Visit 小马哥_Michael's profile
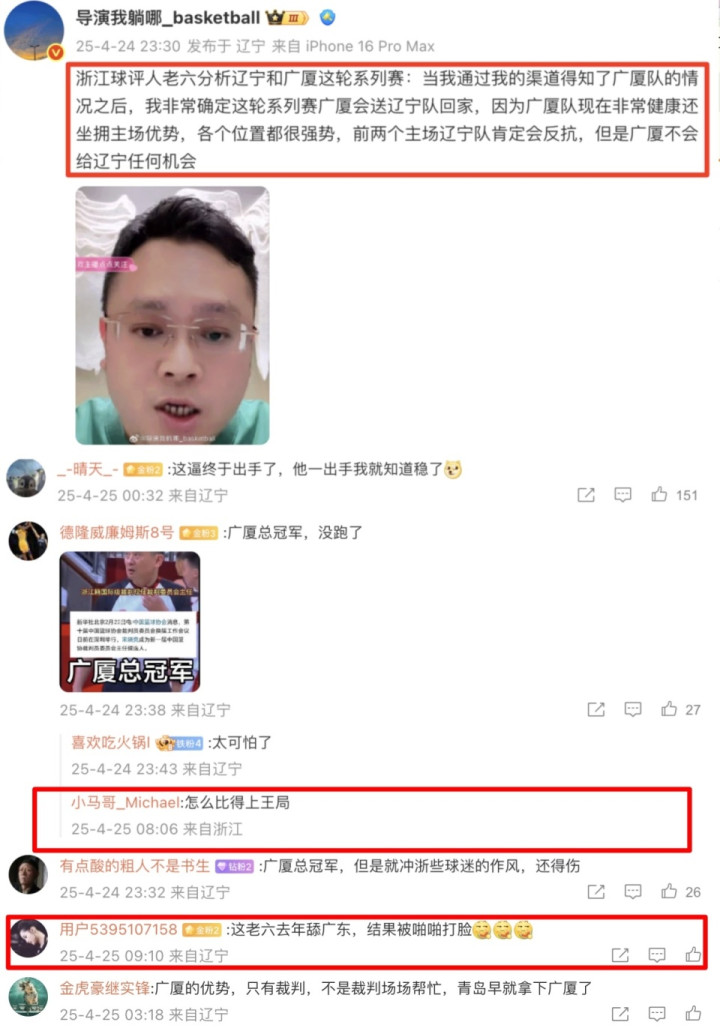The height and width of the screenshot is (1028, 720). click(125, 802)
